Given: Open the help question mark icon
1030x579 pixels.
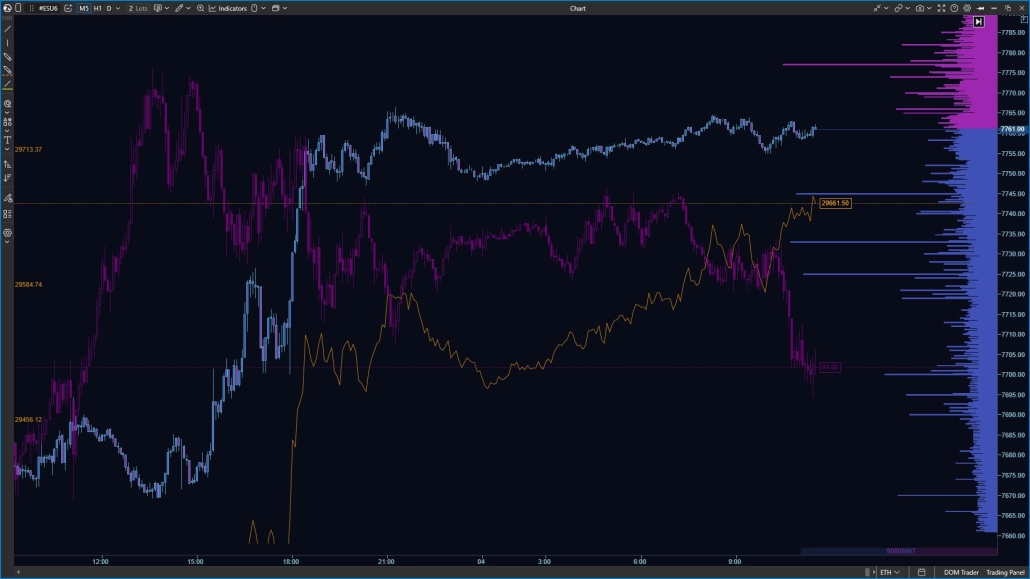Looking at the screenshot, I should click(954, 9).
